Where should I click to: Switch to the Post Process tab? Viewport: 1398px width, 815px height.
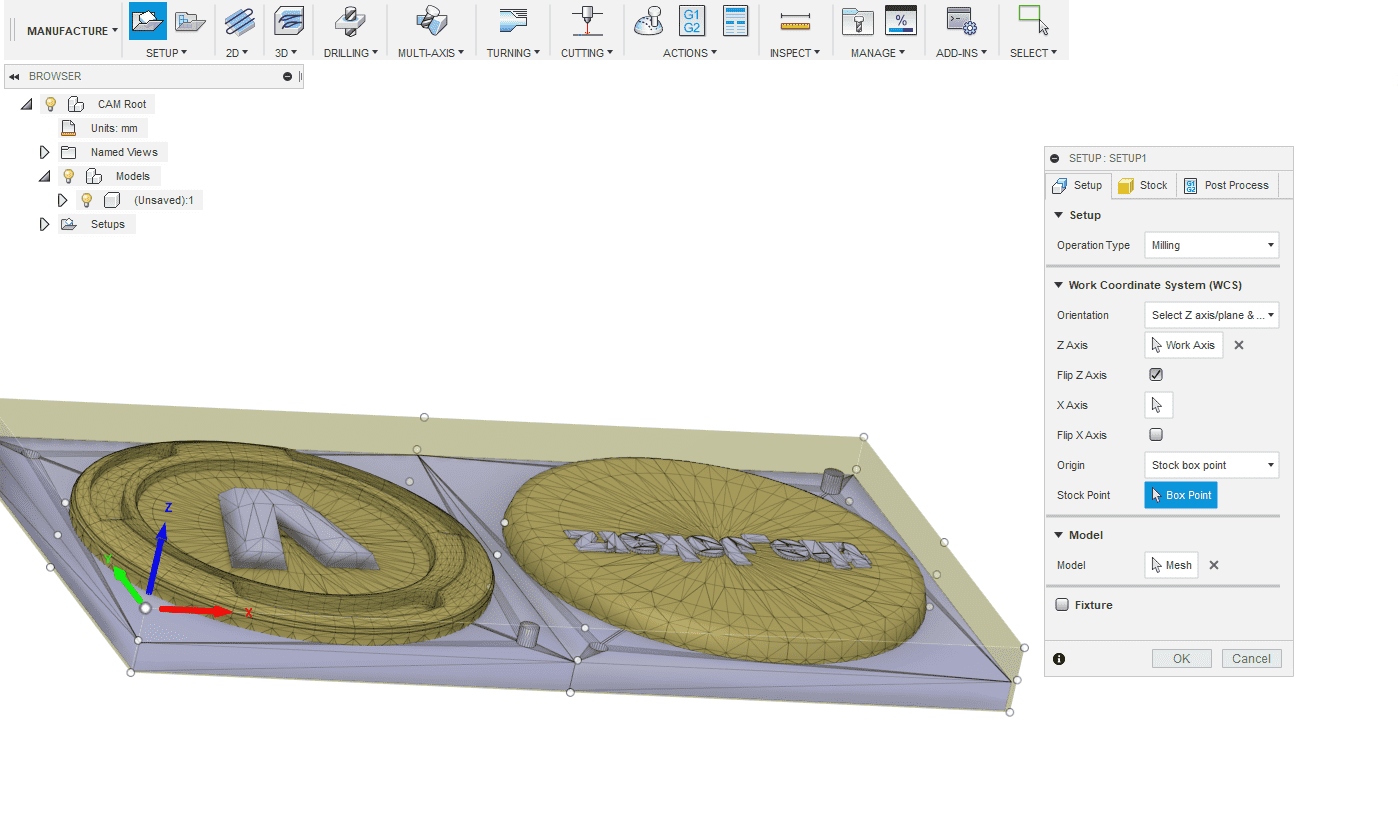(1226, 185)
